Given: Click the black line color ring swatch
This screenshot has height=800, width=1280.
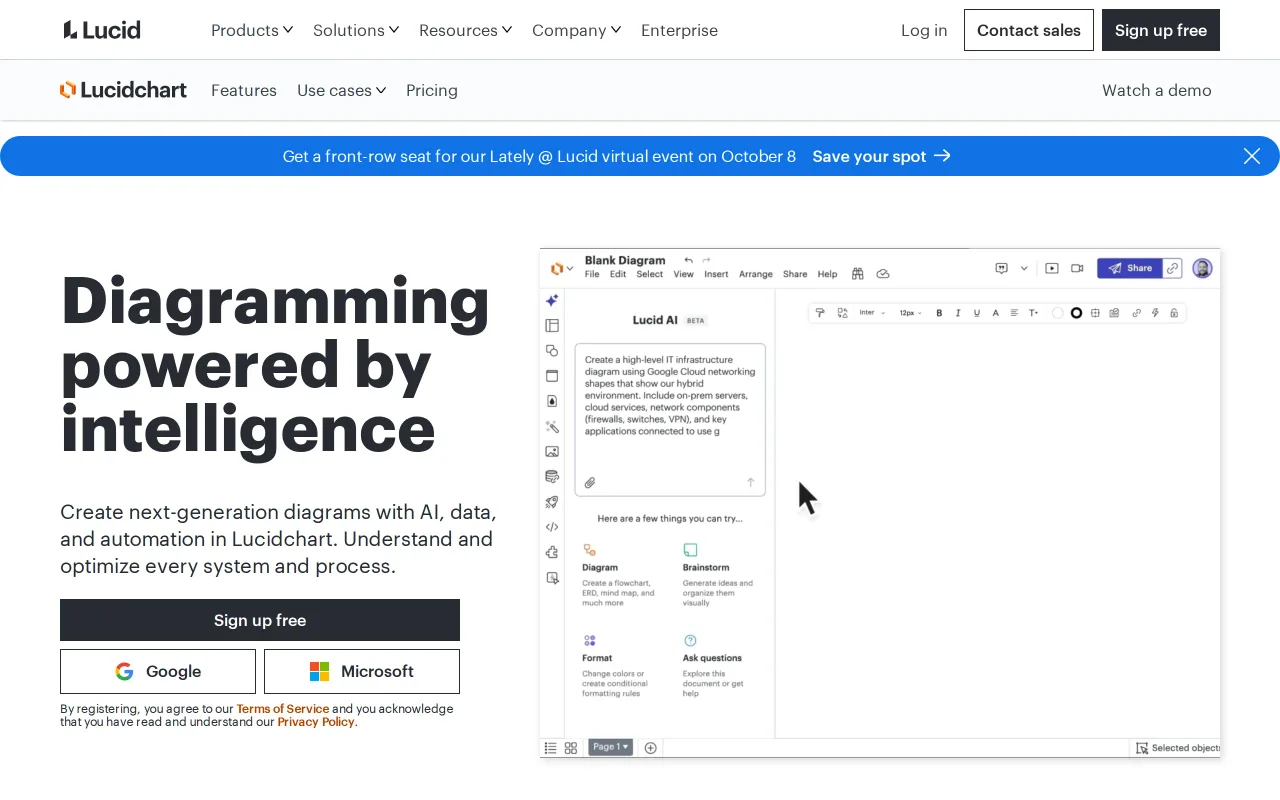Looking at the screenshot, I should [1077, 313].
